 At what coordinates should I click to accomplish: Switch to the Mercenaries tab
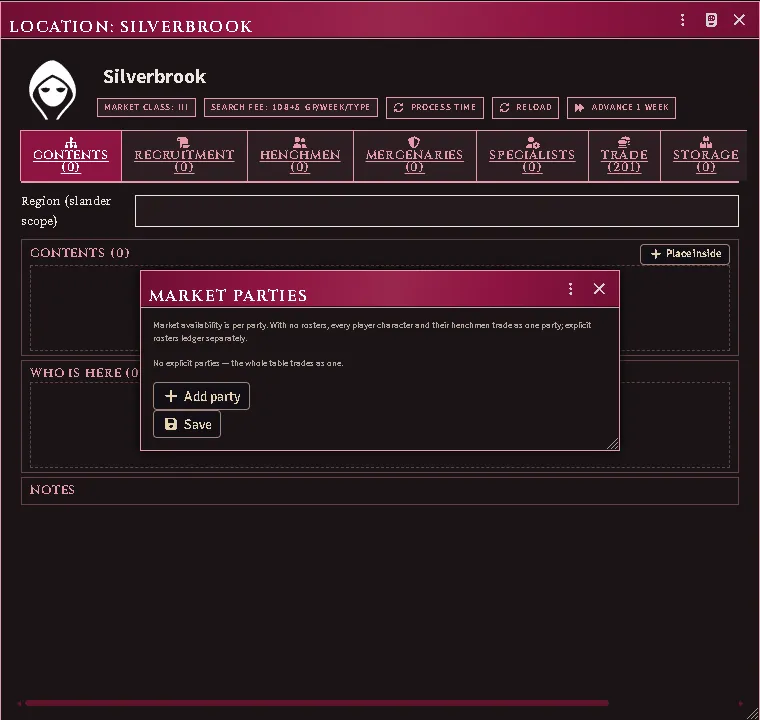point(414,156)
